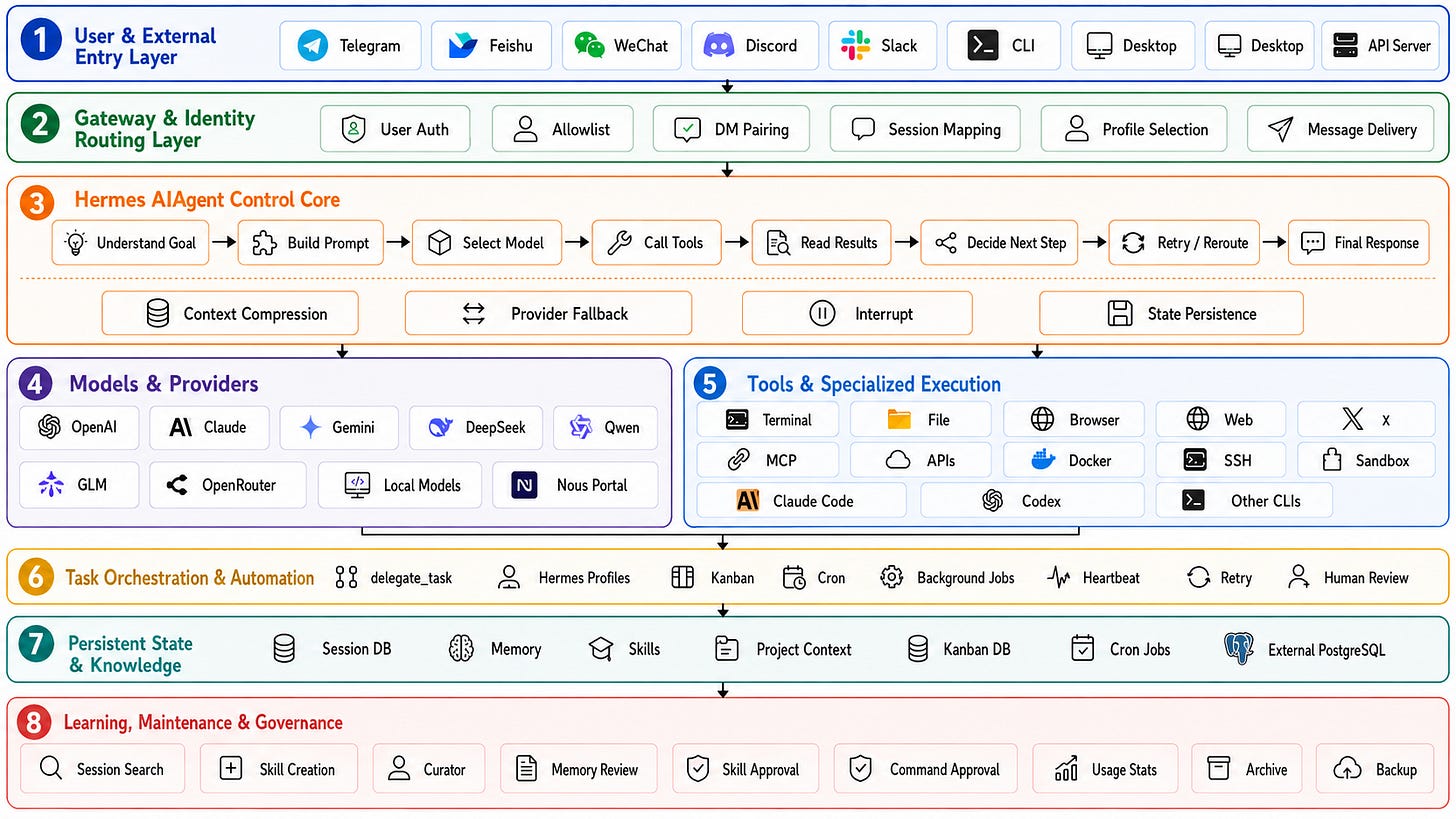
Task: Select the Memory brain icon
Action: click(x=461, y=649)
